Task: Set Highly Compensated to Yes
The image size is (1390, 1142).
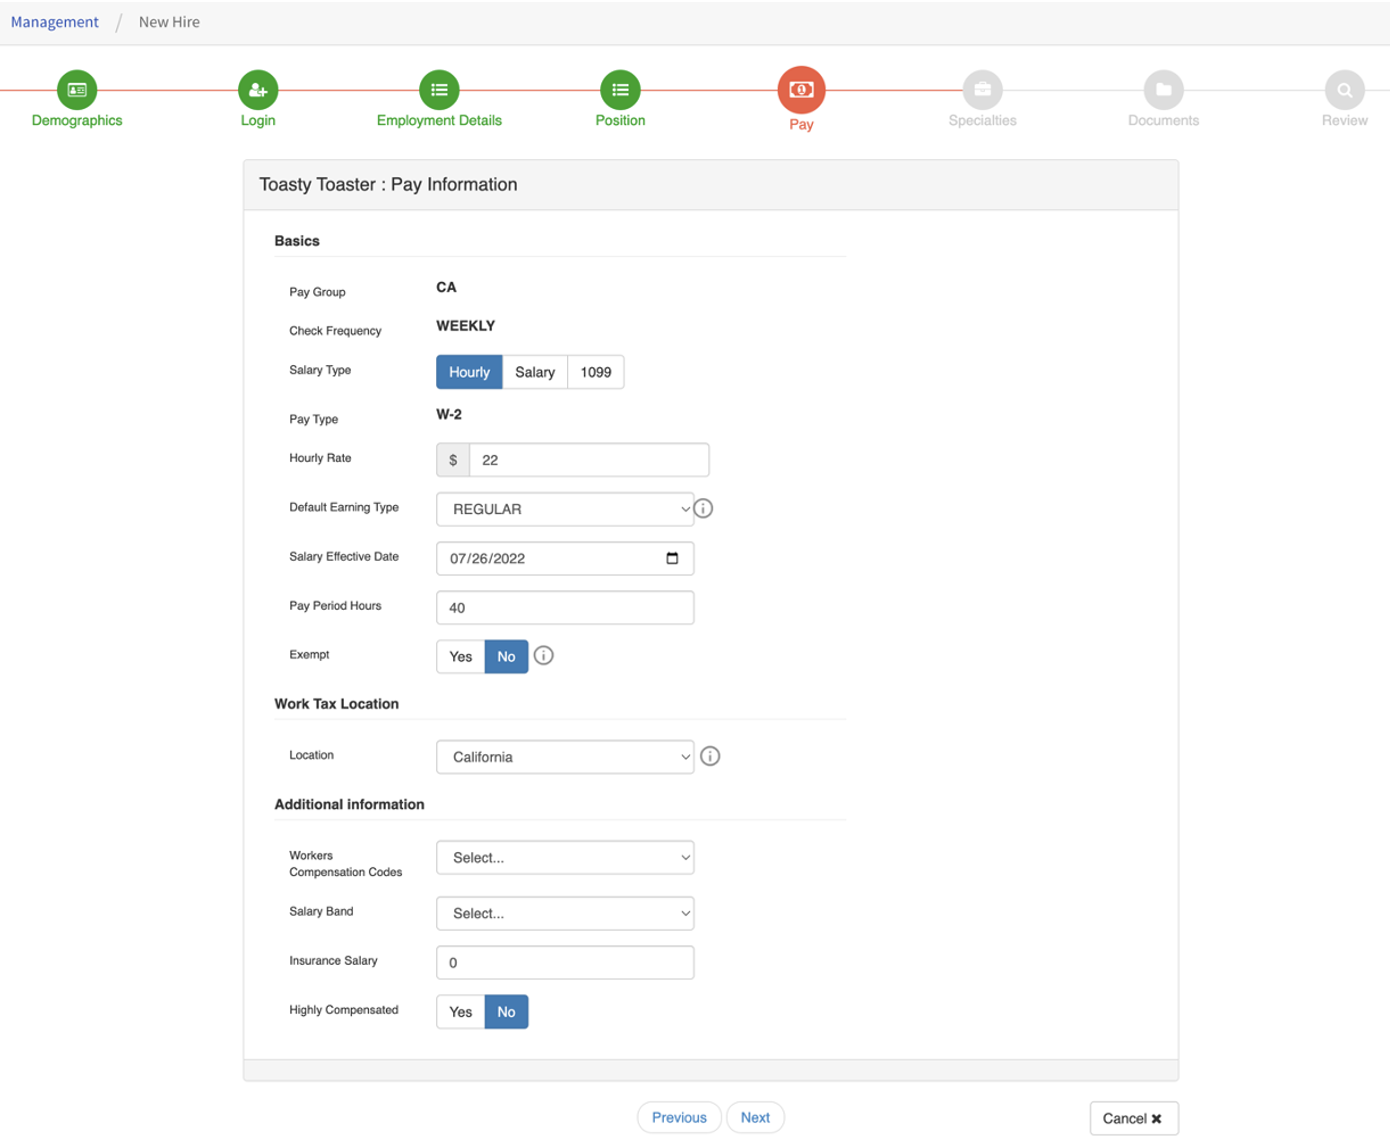Action: [460, 1011]
